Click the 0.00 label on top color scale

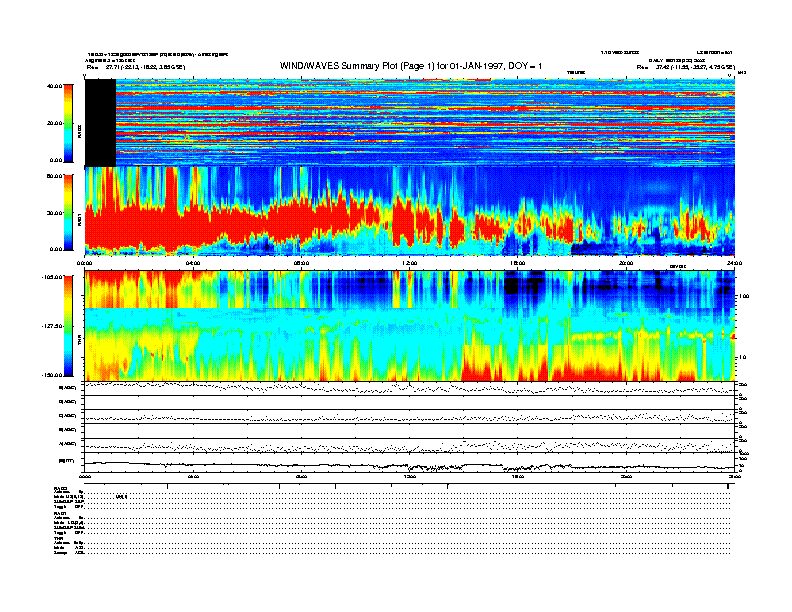(x=56, y=160)
